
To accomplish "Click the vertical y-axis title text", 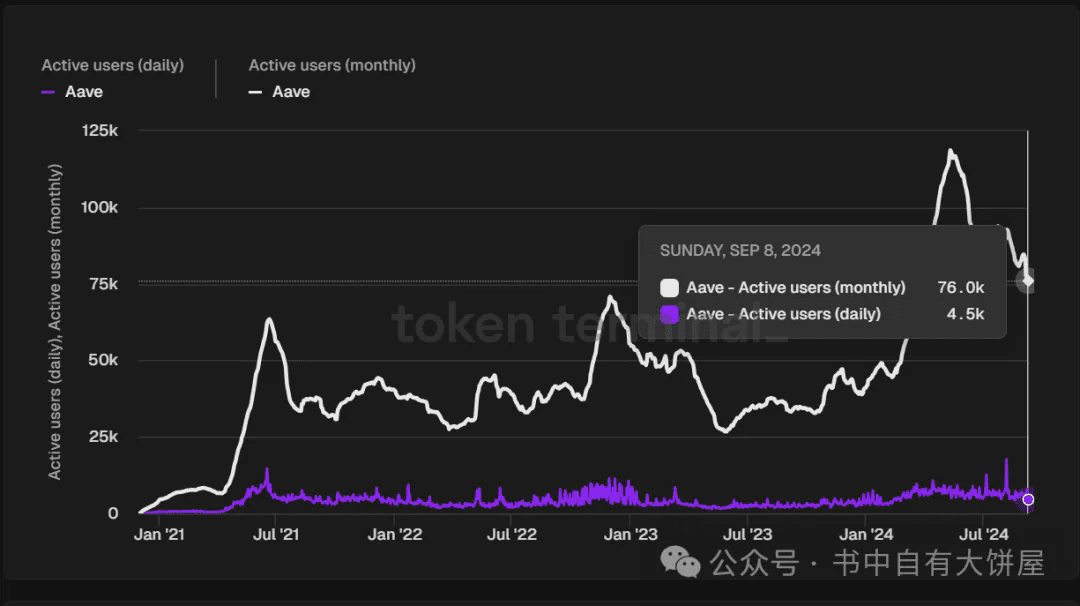I will coord(54,322).
